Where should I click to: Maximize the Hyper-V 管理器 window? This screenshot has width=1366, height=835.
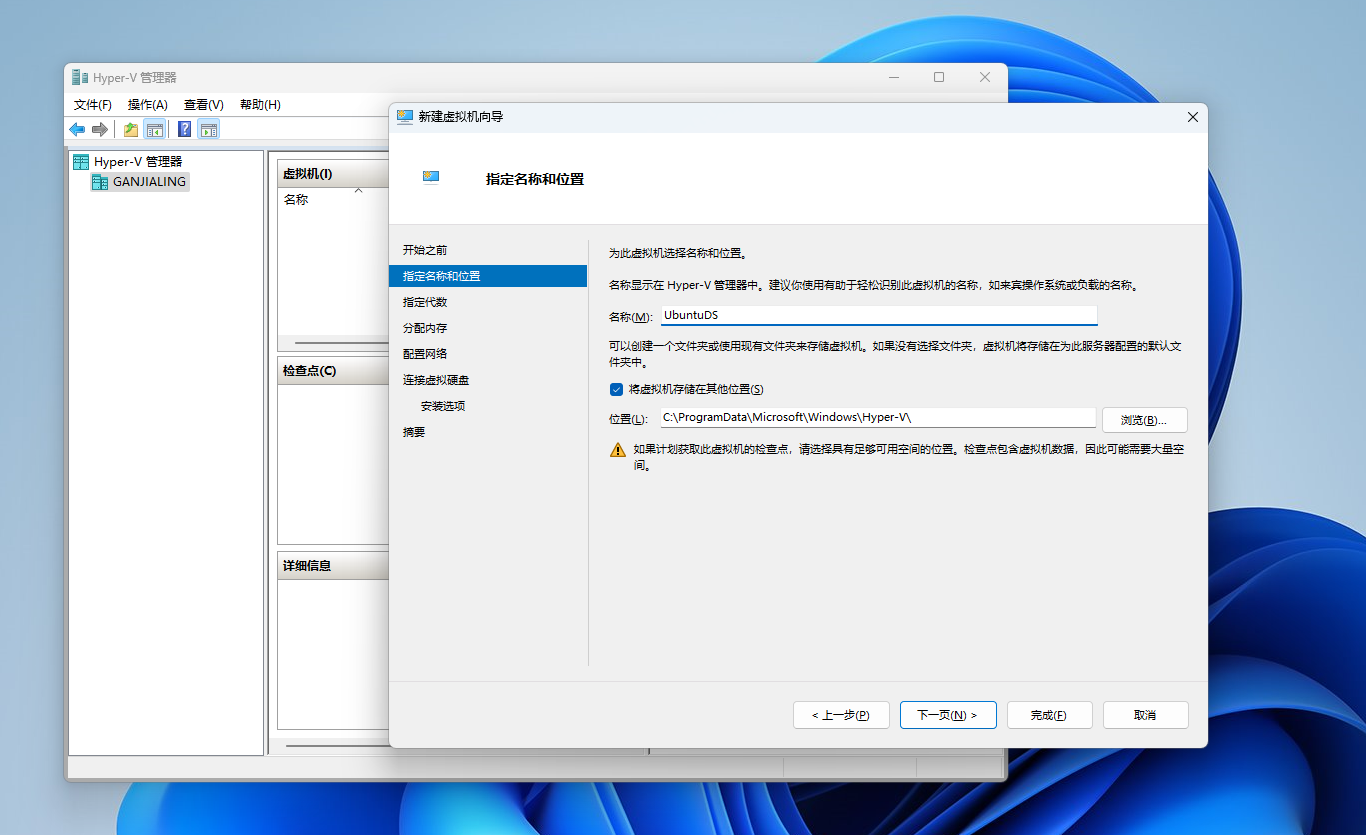pos(939,77)
